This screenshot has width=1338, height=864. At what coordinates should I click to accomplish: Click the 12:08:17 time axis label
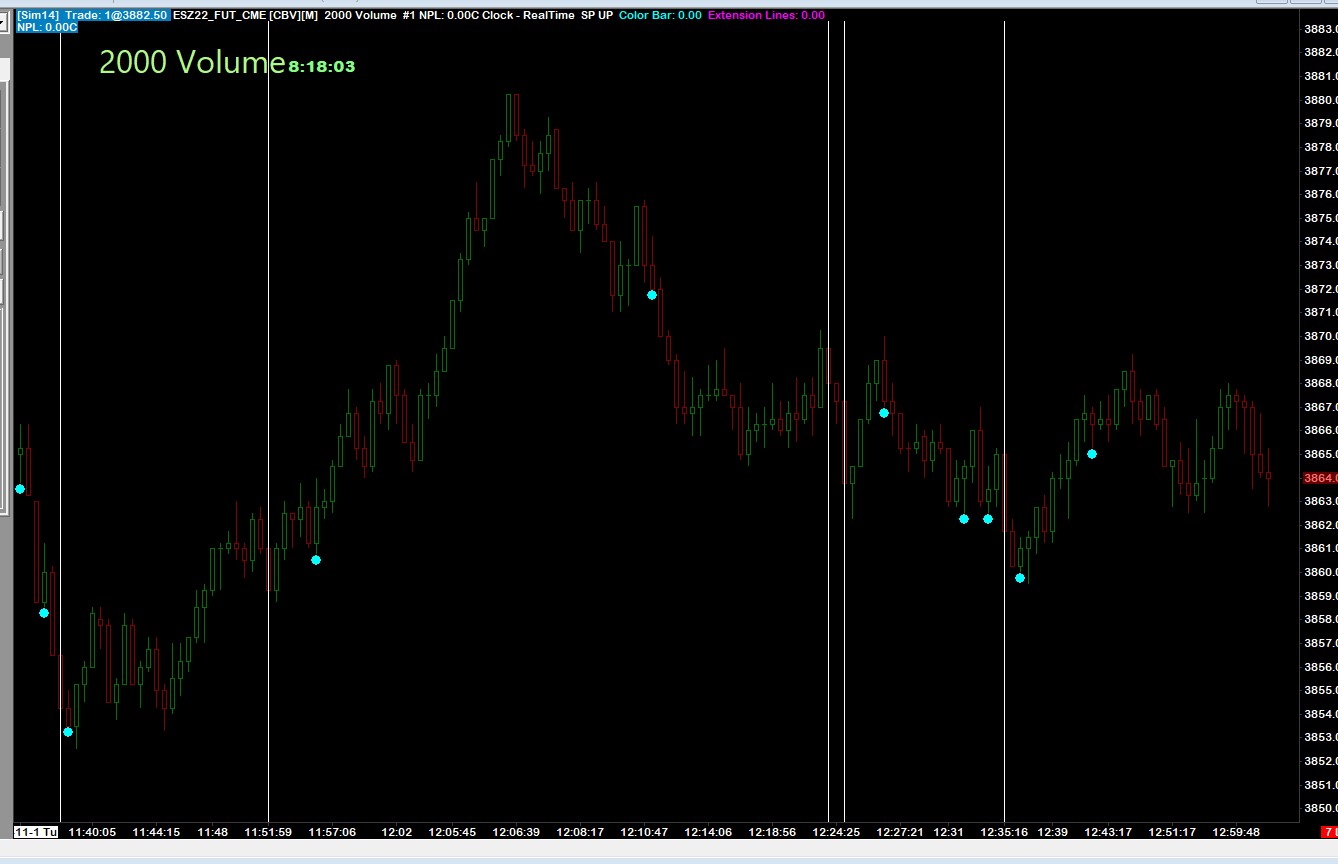click(x=580, y=832)
